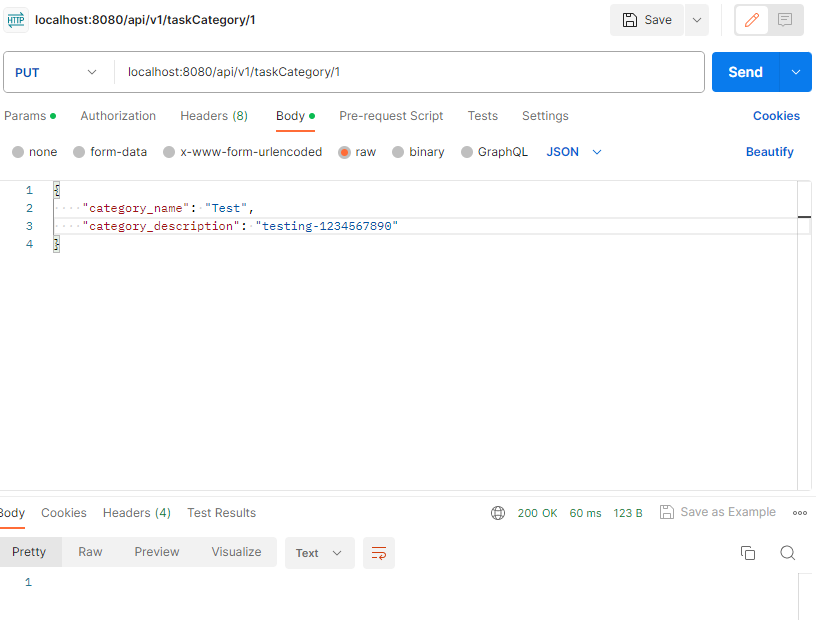Click line number 4 in request editor
Screen dimensions: 816x620
tap(29, 244)
